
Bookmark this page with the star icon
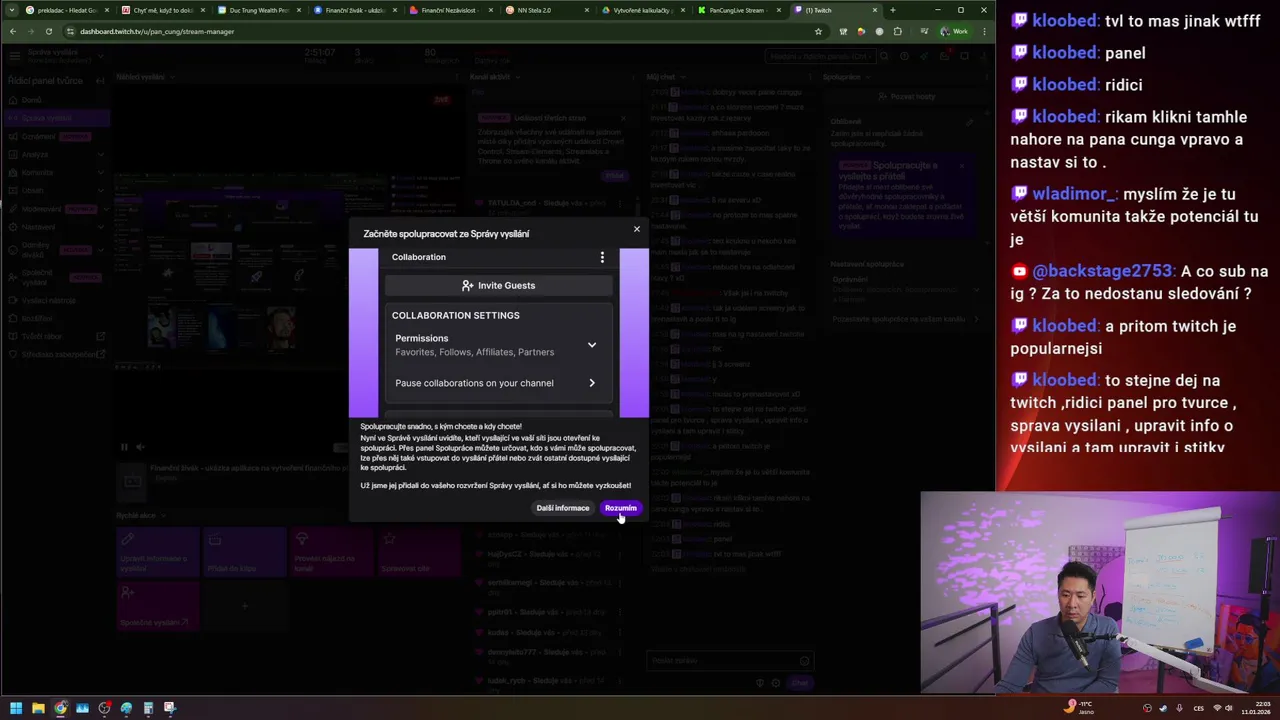(818, 31)
